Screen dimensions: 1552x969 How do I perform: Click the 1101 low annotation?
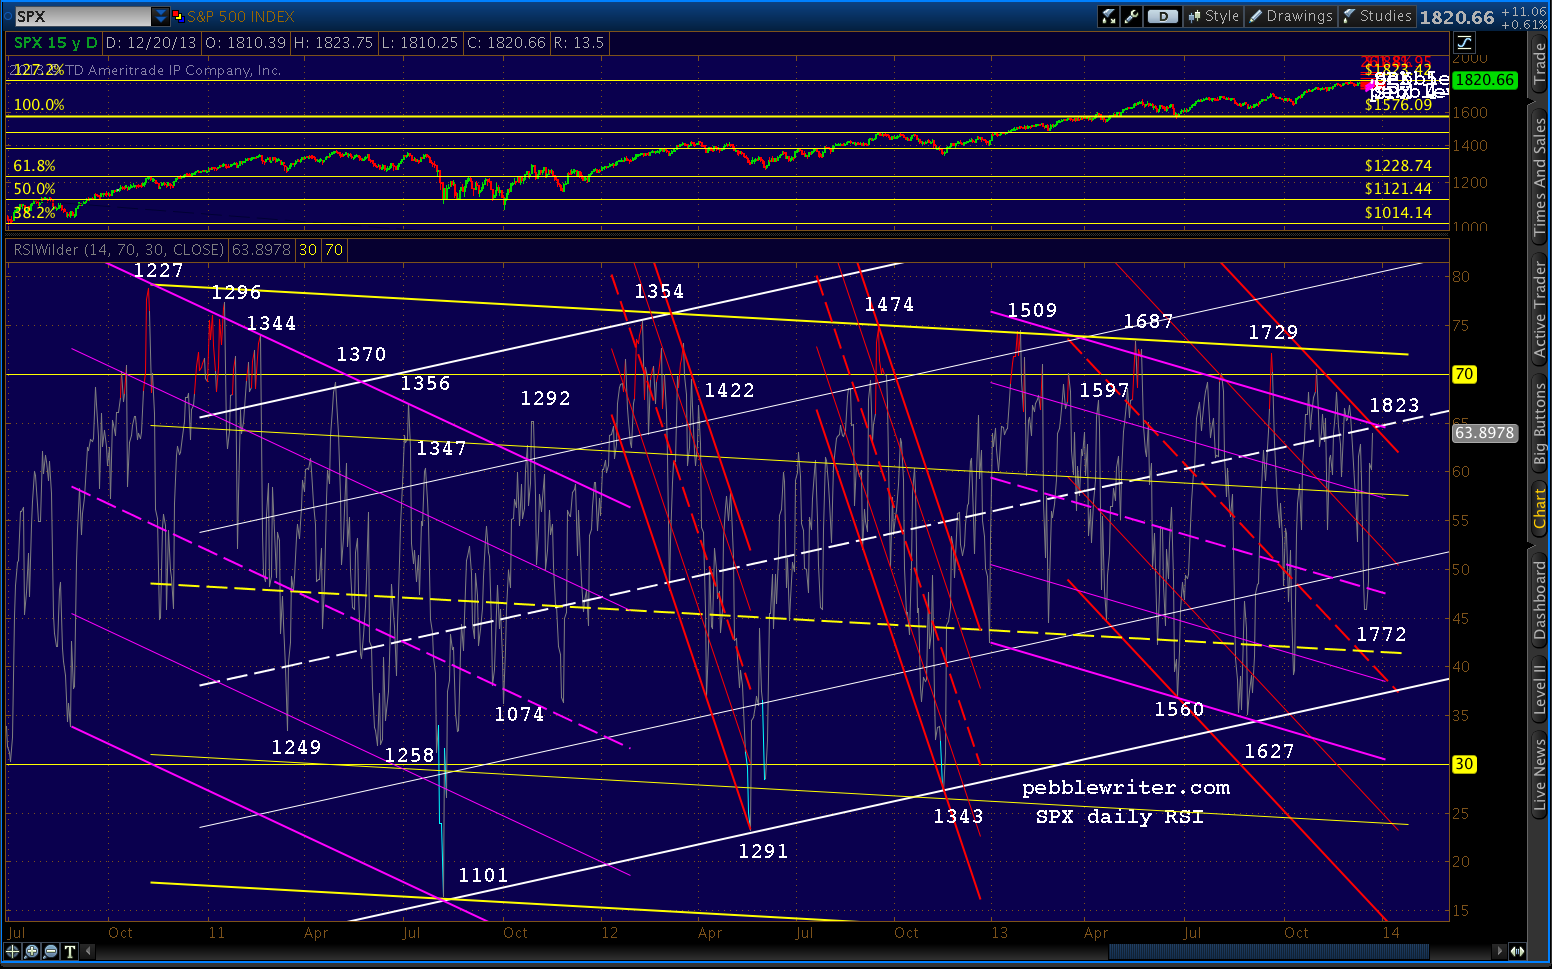(483, 875)
